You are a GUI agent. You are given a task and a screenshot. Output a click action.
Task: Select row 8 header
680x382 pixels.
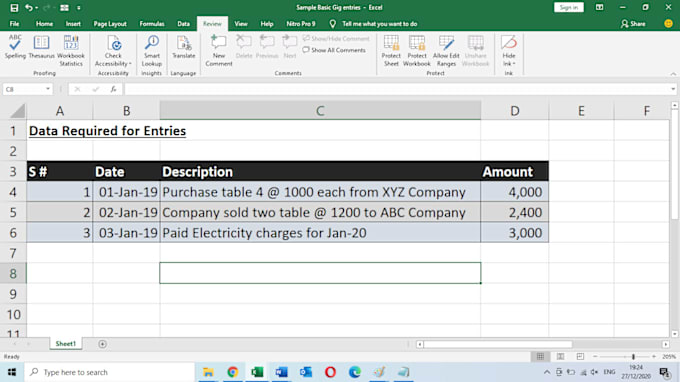click(x=13, y=274)
